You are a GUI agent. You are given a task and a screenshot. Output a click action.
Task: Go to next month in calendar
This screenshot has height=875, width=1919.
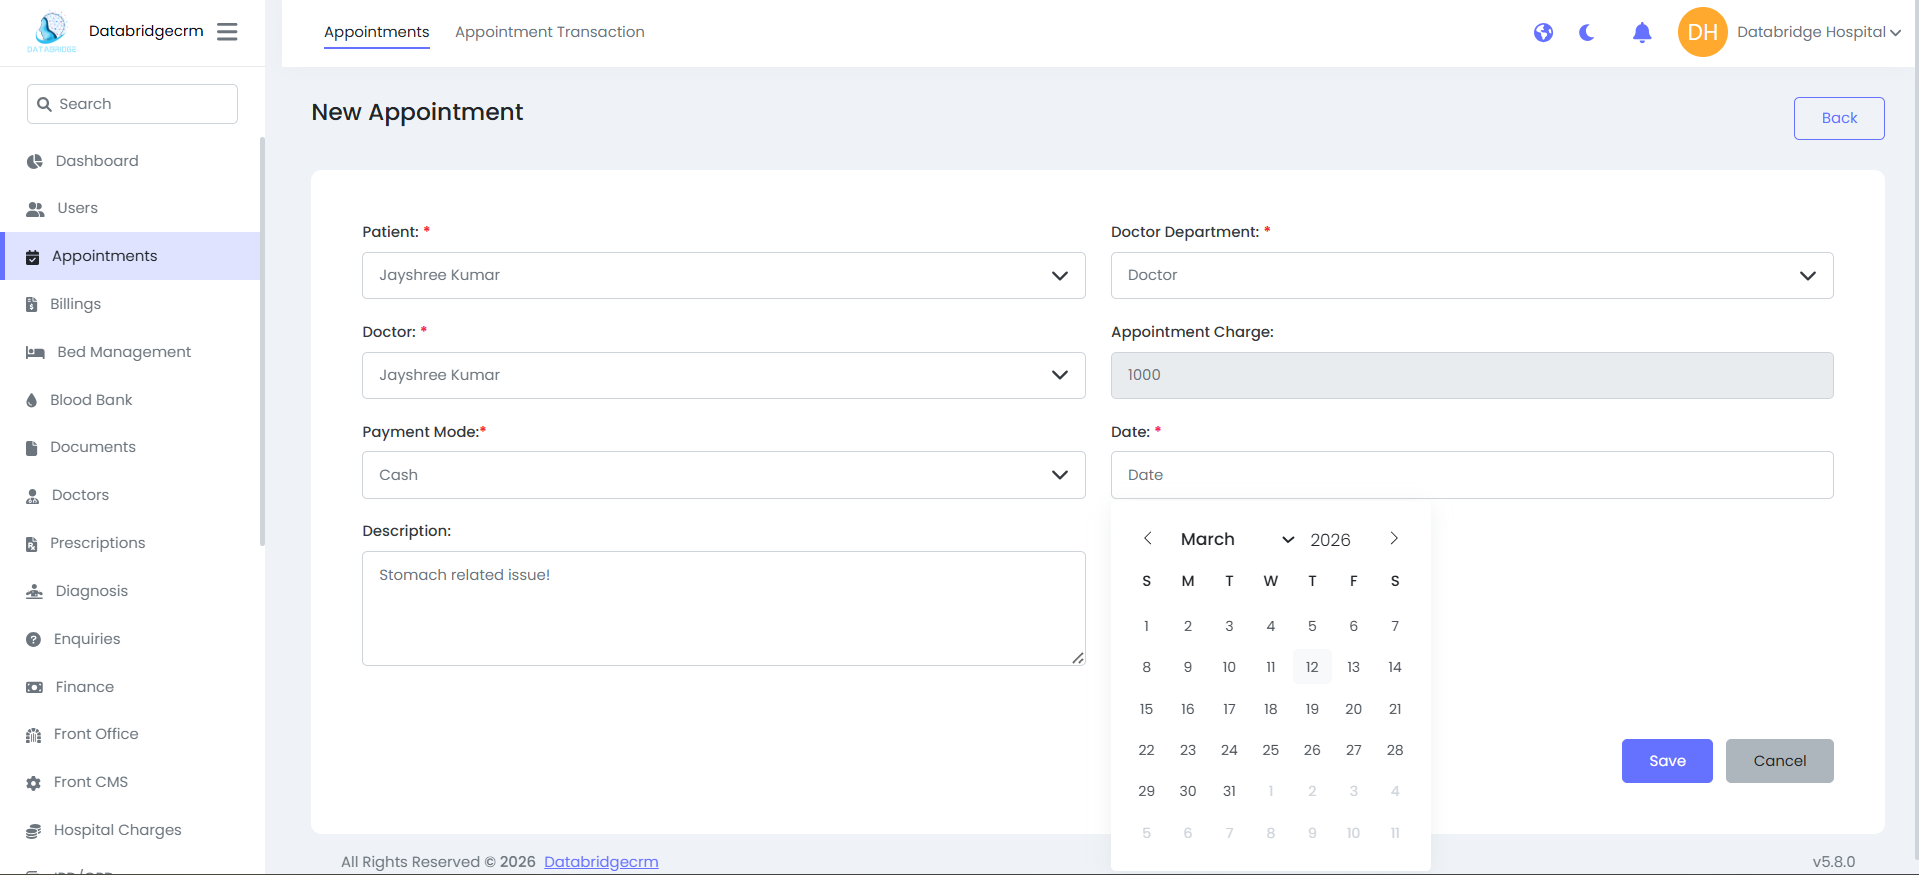click(1394, 538)
